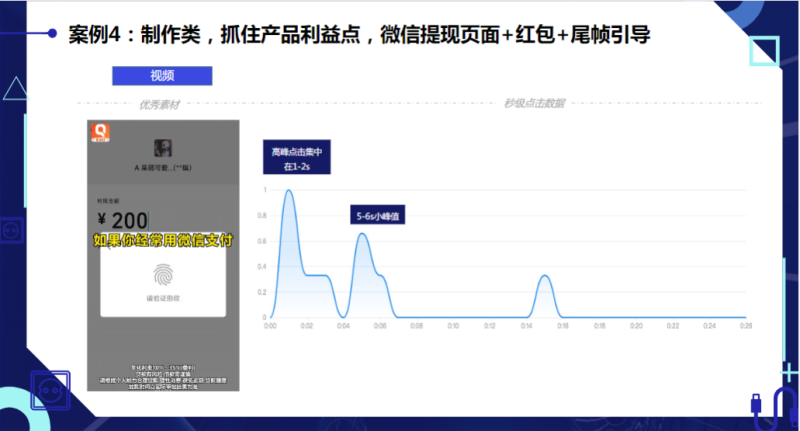This screenshot has height=431, width=800.
Task: Click the 0:10 x-axis label
Action: pyautogui.click(x=453, y=326)
